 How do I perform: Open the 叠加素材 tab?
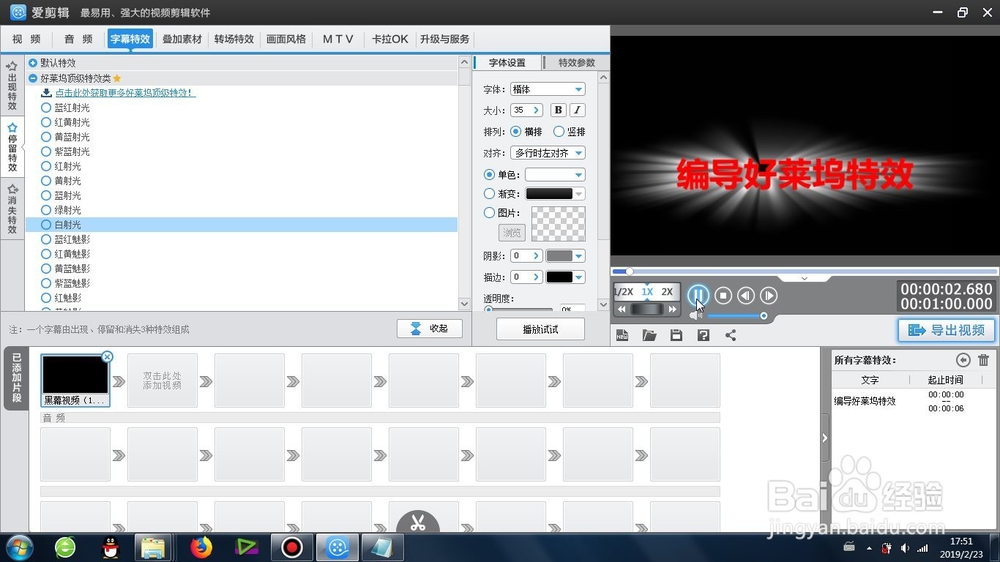182,39
